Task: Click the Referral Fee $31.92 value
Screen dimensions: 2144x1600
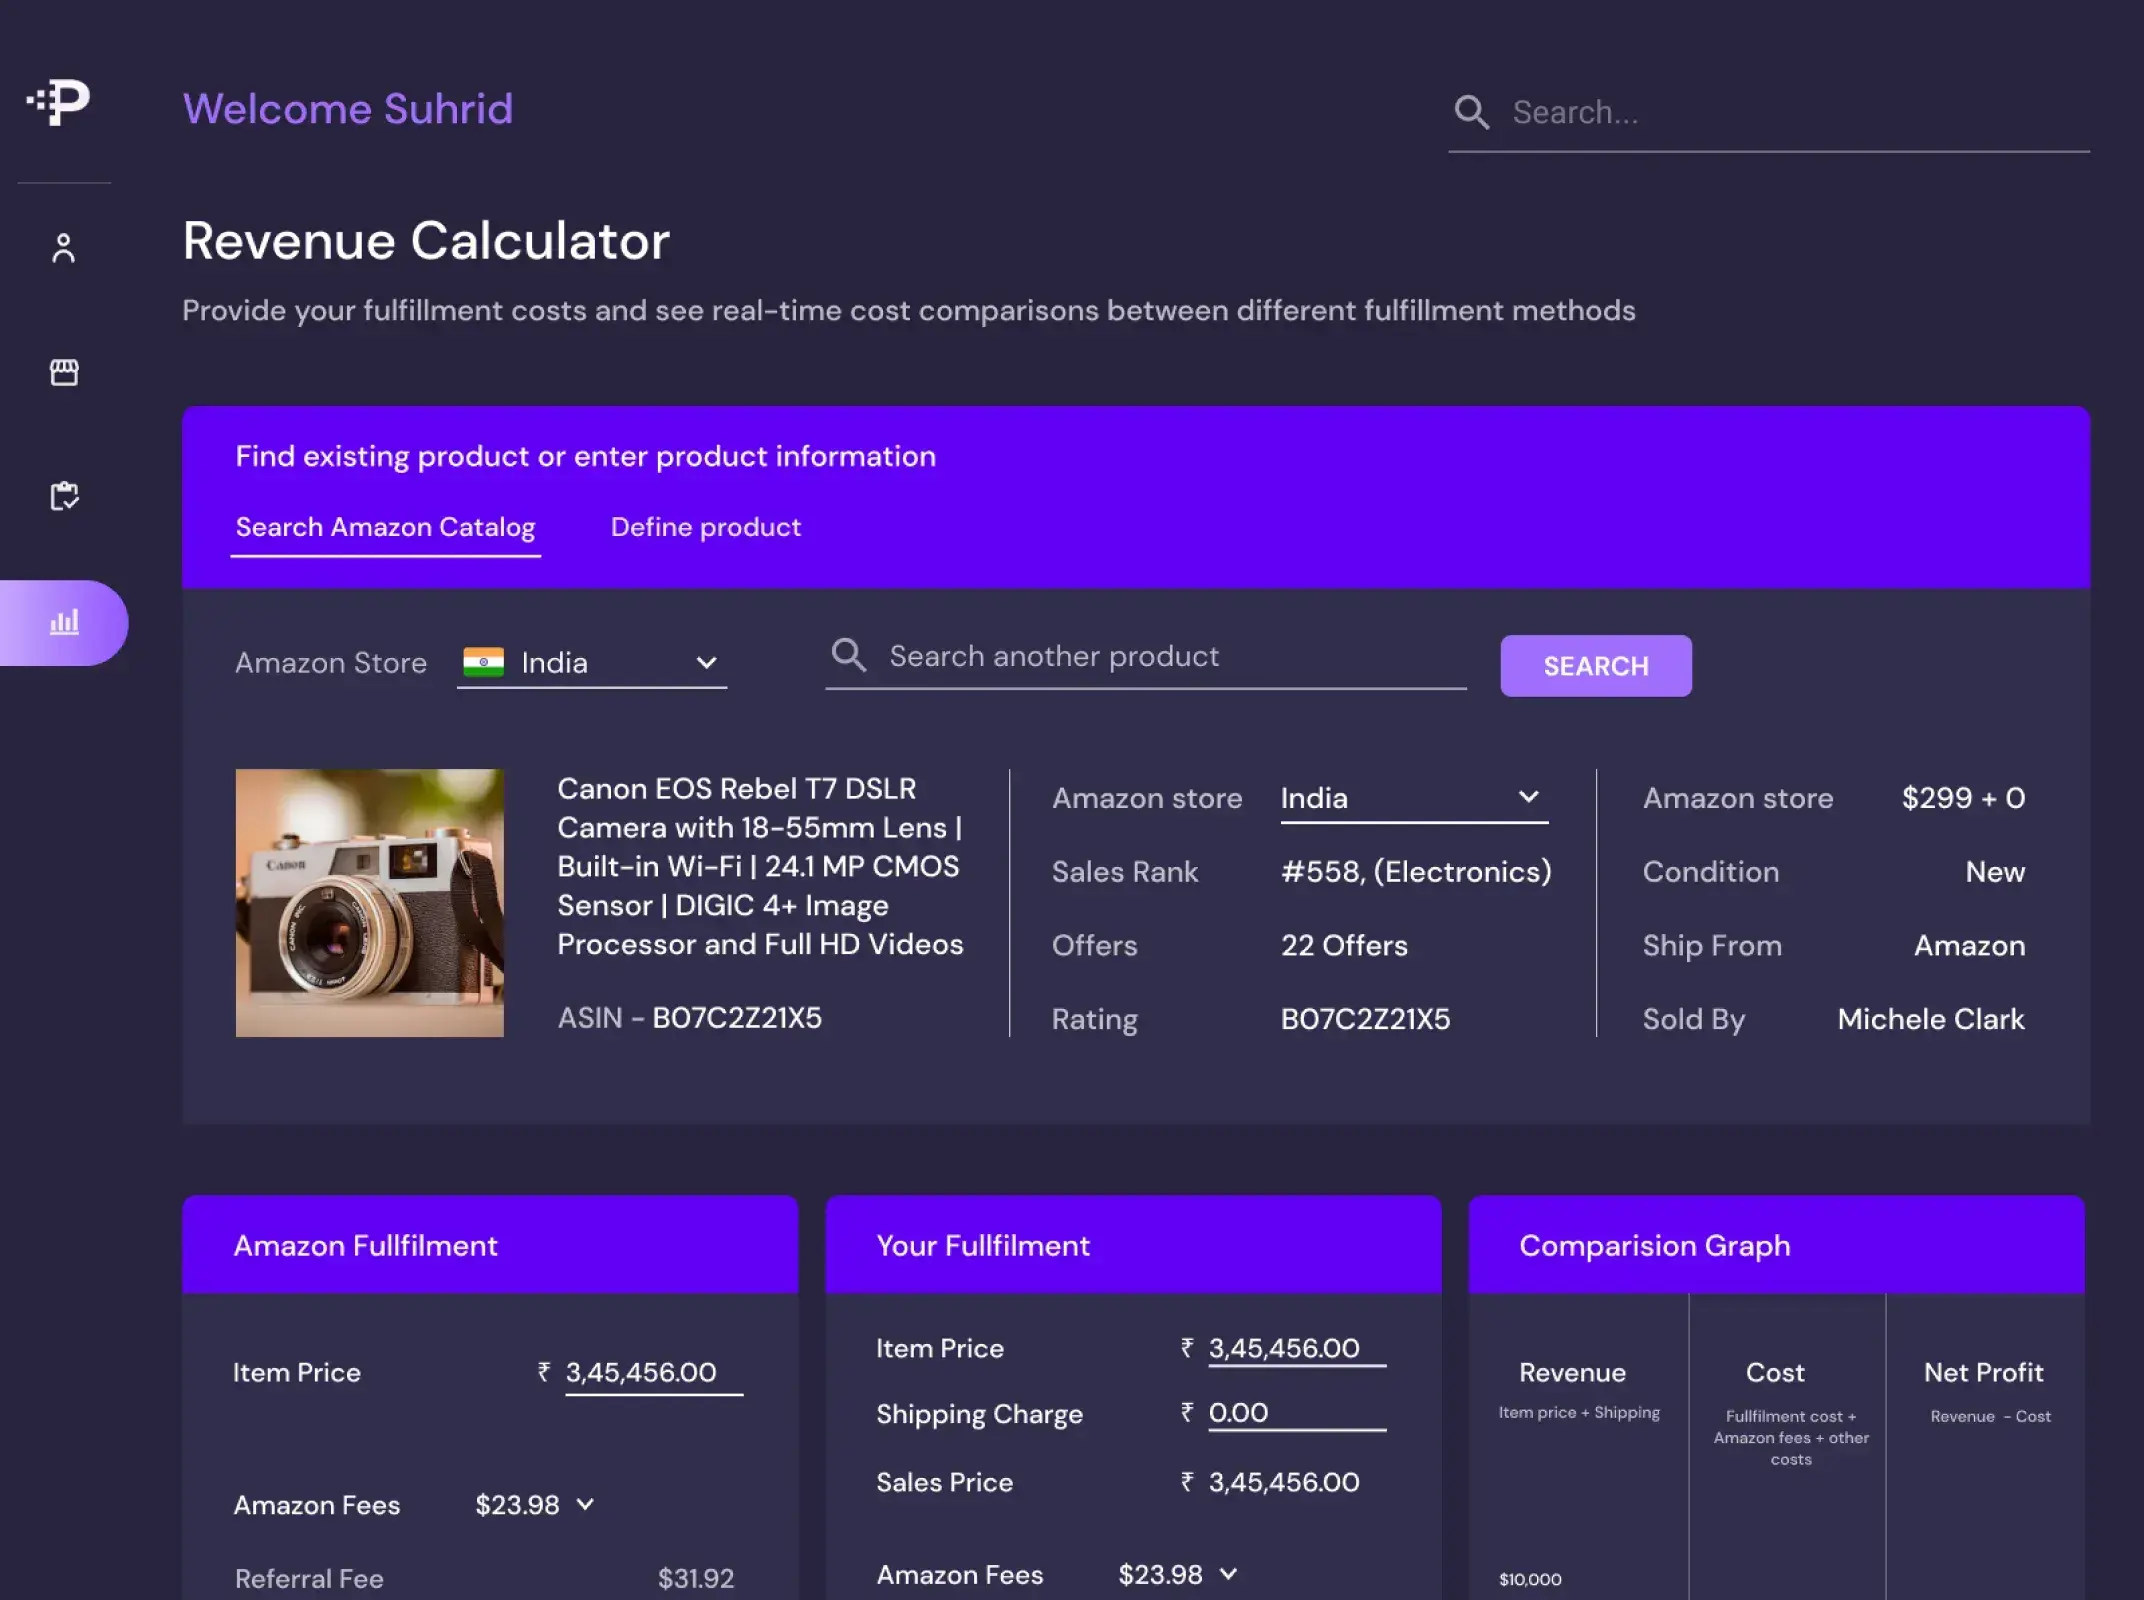Action: pyautogui.click(x=696, y=1579)
